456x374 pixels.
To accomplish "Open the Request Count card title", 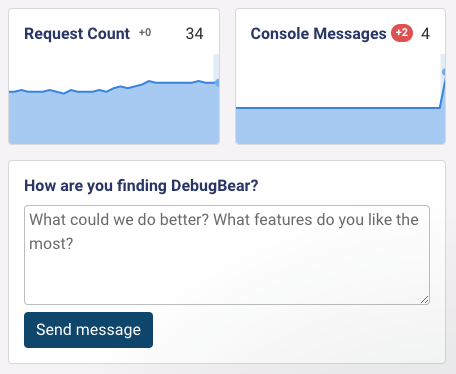I will click(x=77, y=34).
